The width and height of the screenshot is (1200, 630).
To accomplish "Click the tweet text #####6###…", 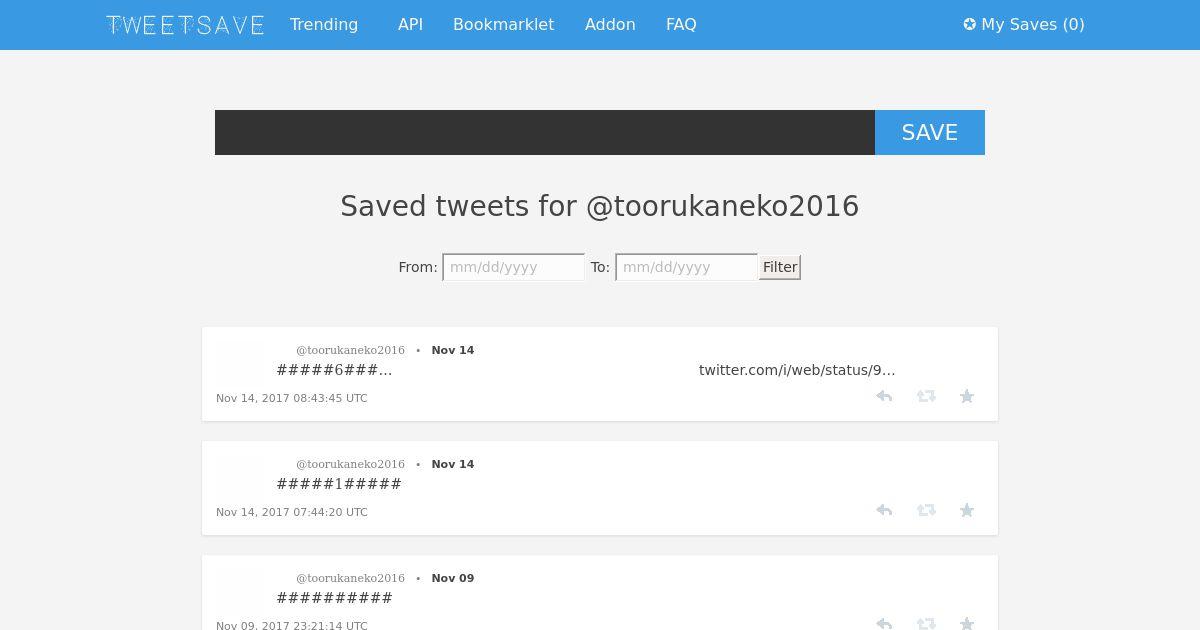I will click(x=335, y=370).
